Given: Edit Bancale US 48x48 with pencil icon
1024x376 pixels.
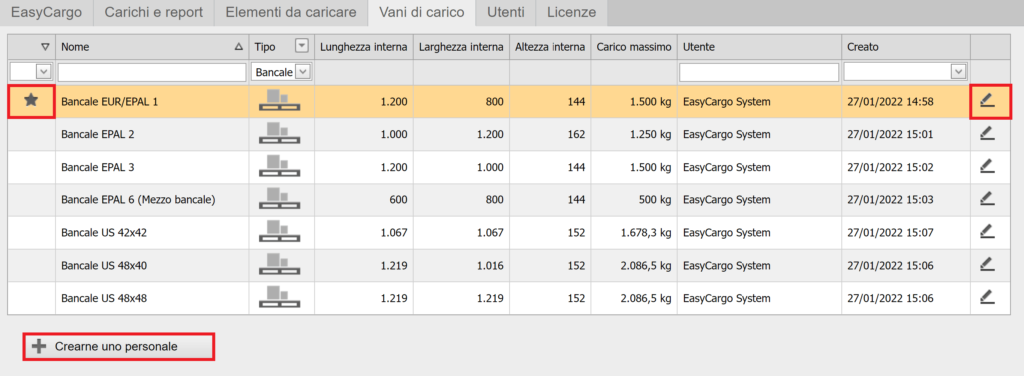Looking at the screenshot, I should 987,297.
